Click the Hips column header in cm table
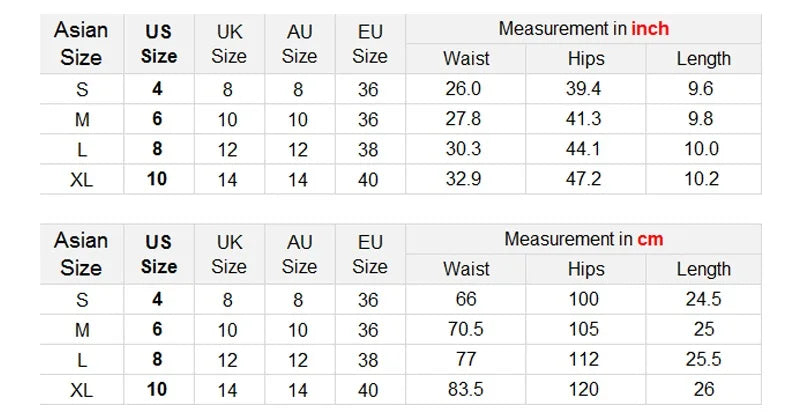 coord(586,269)
